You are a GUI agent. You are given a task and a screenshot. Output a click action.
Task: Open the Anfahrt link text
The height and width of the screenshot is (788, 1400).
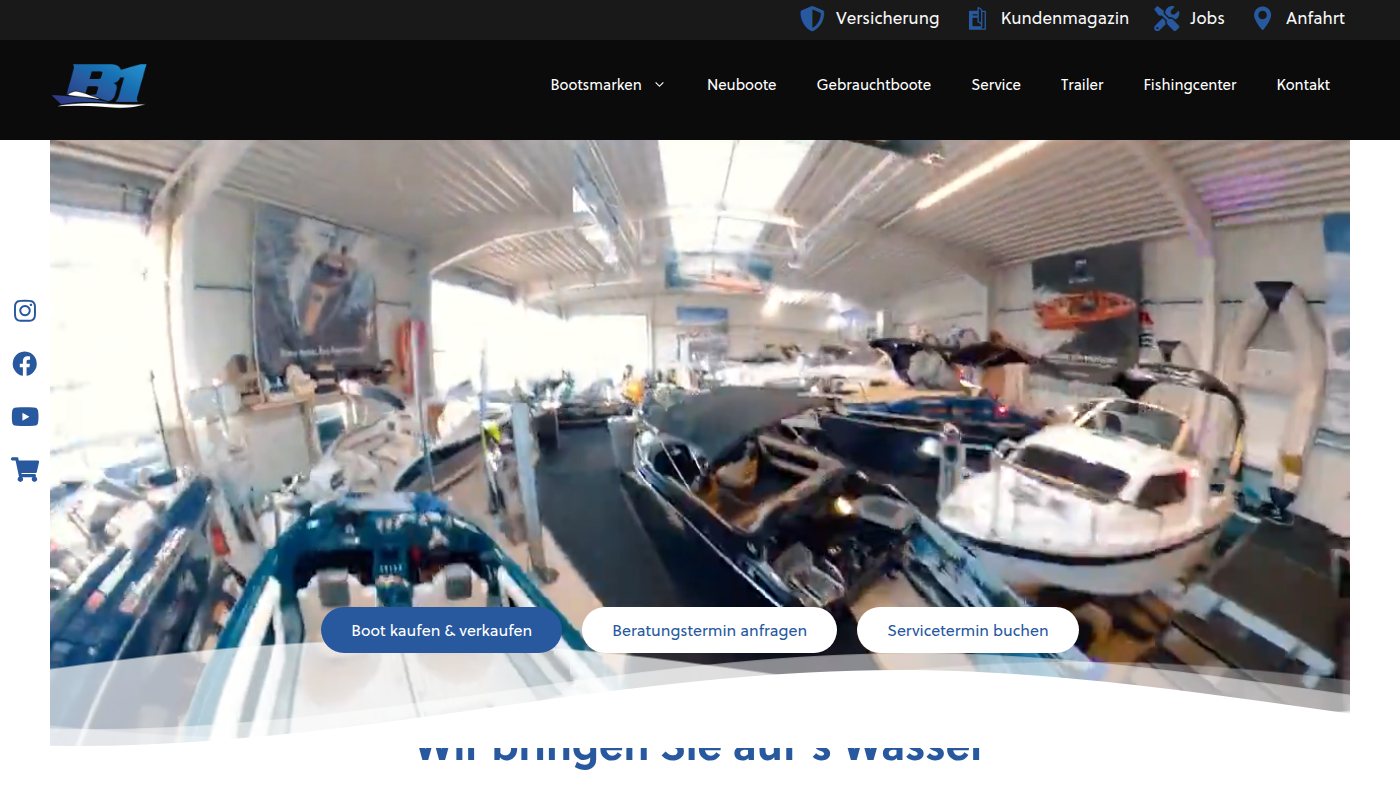click(1315, 18)
